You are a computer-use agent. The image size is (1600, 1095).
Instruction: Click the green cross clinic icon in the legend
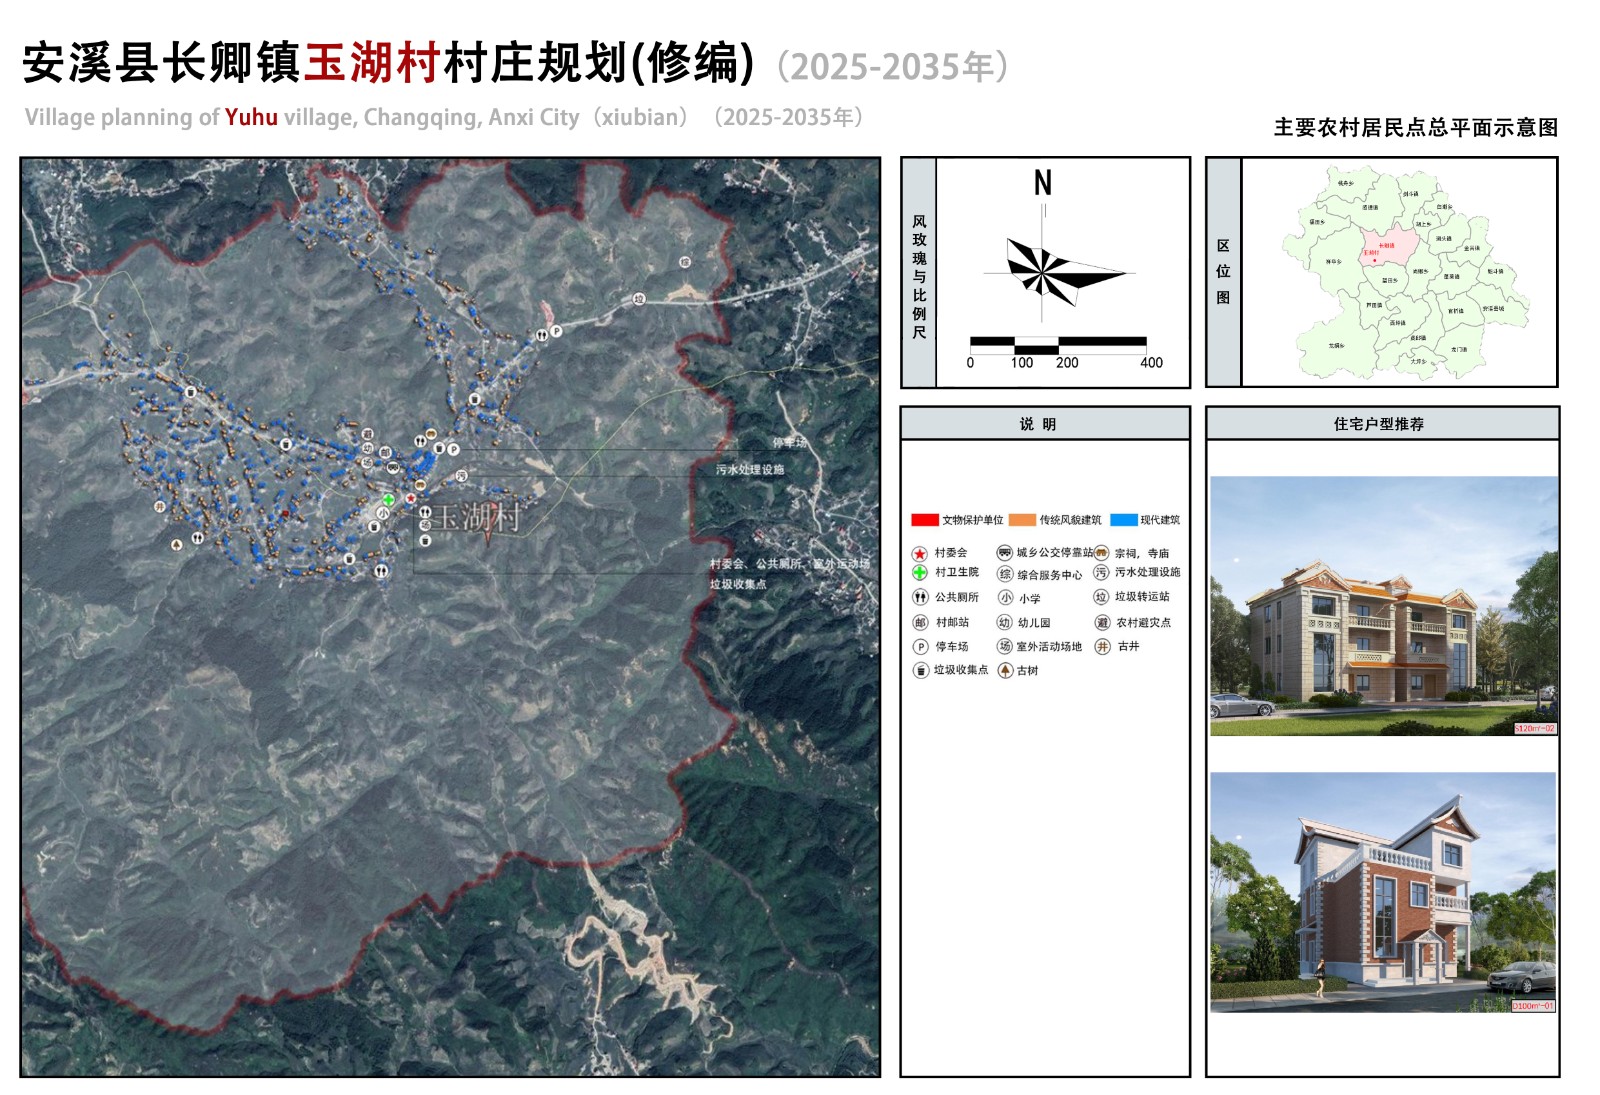[919, 572]
